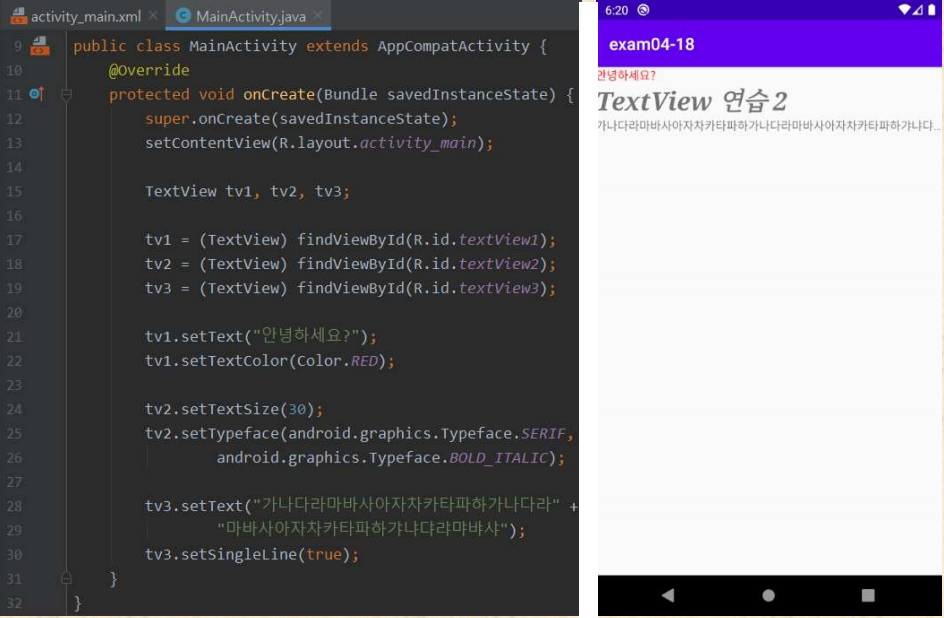Close the MainActivity.java tab
The image size is (944, 618).
point(318,16)
